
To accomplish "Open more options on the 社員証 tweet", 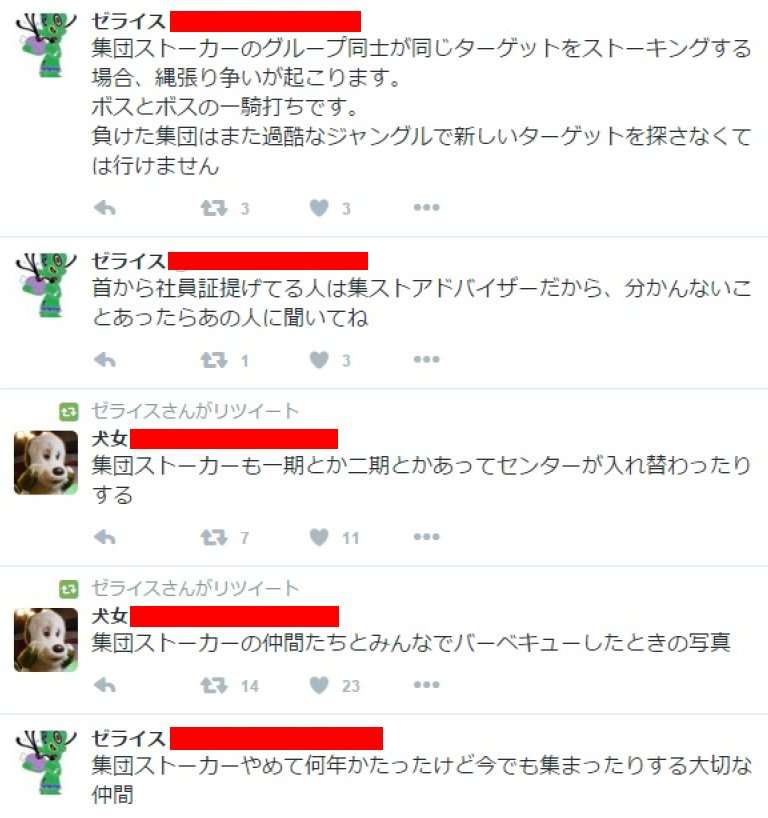I will click(x=427, y=359).
